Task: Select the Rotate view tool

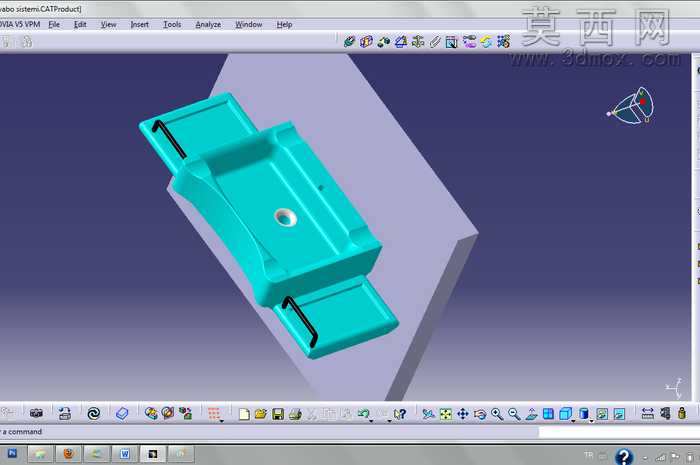Action: (x=480, y=414)
